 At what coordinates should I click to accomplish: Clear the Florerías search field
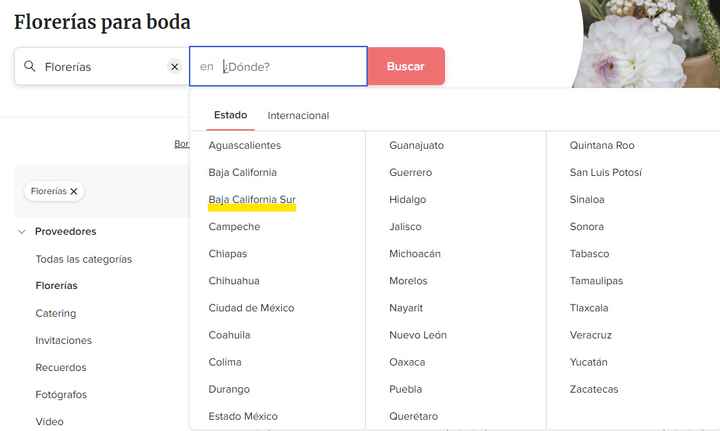[174, 67]
